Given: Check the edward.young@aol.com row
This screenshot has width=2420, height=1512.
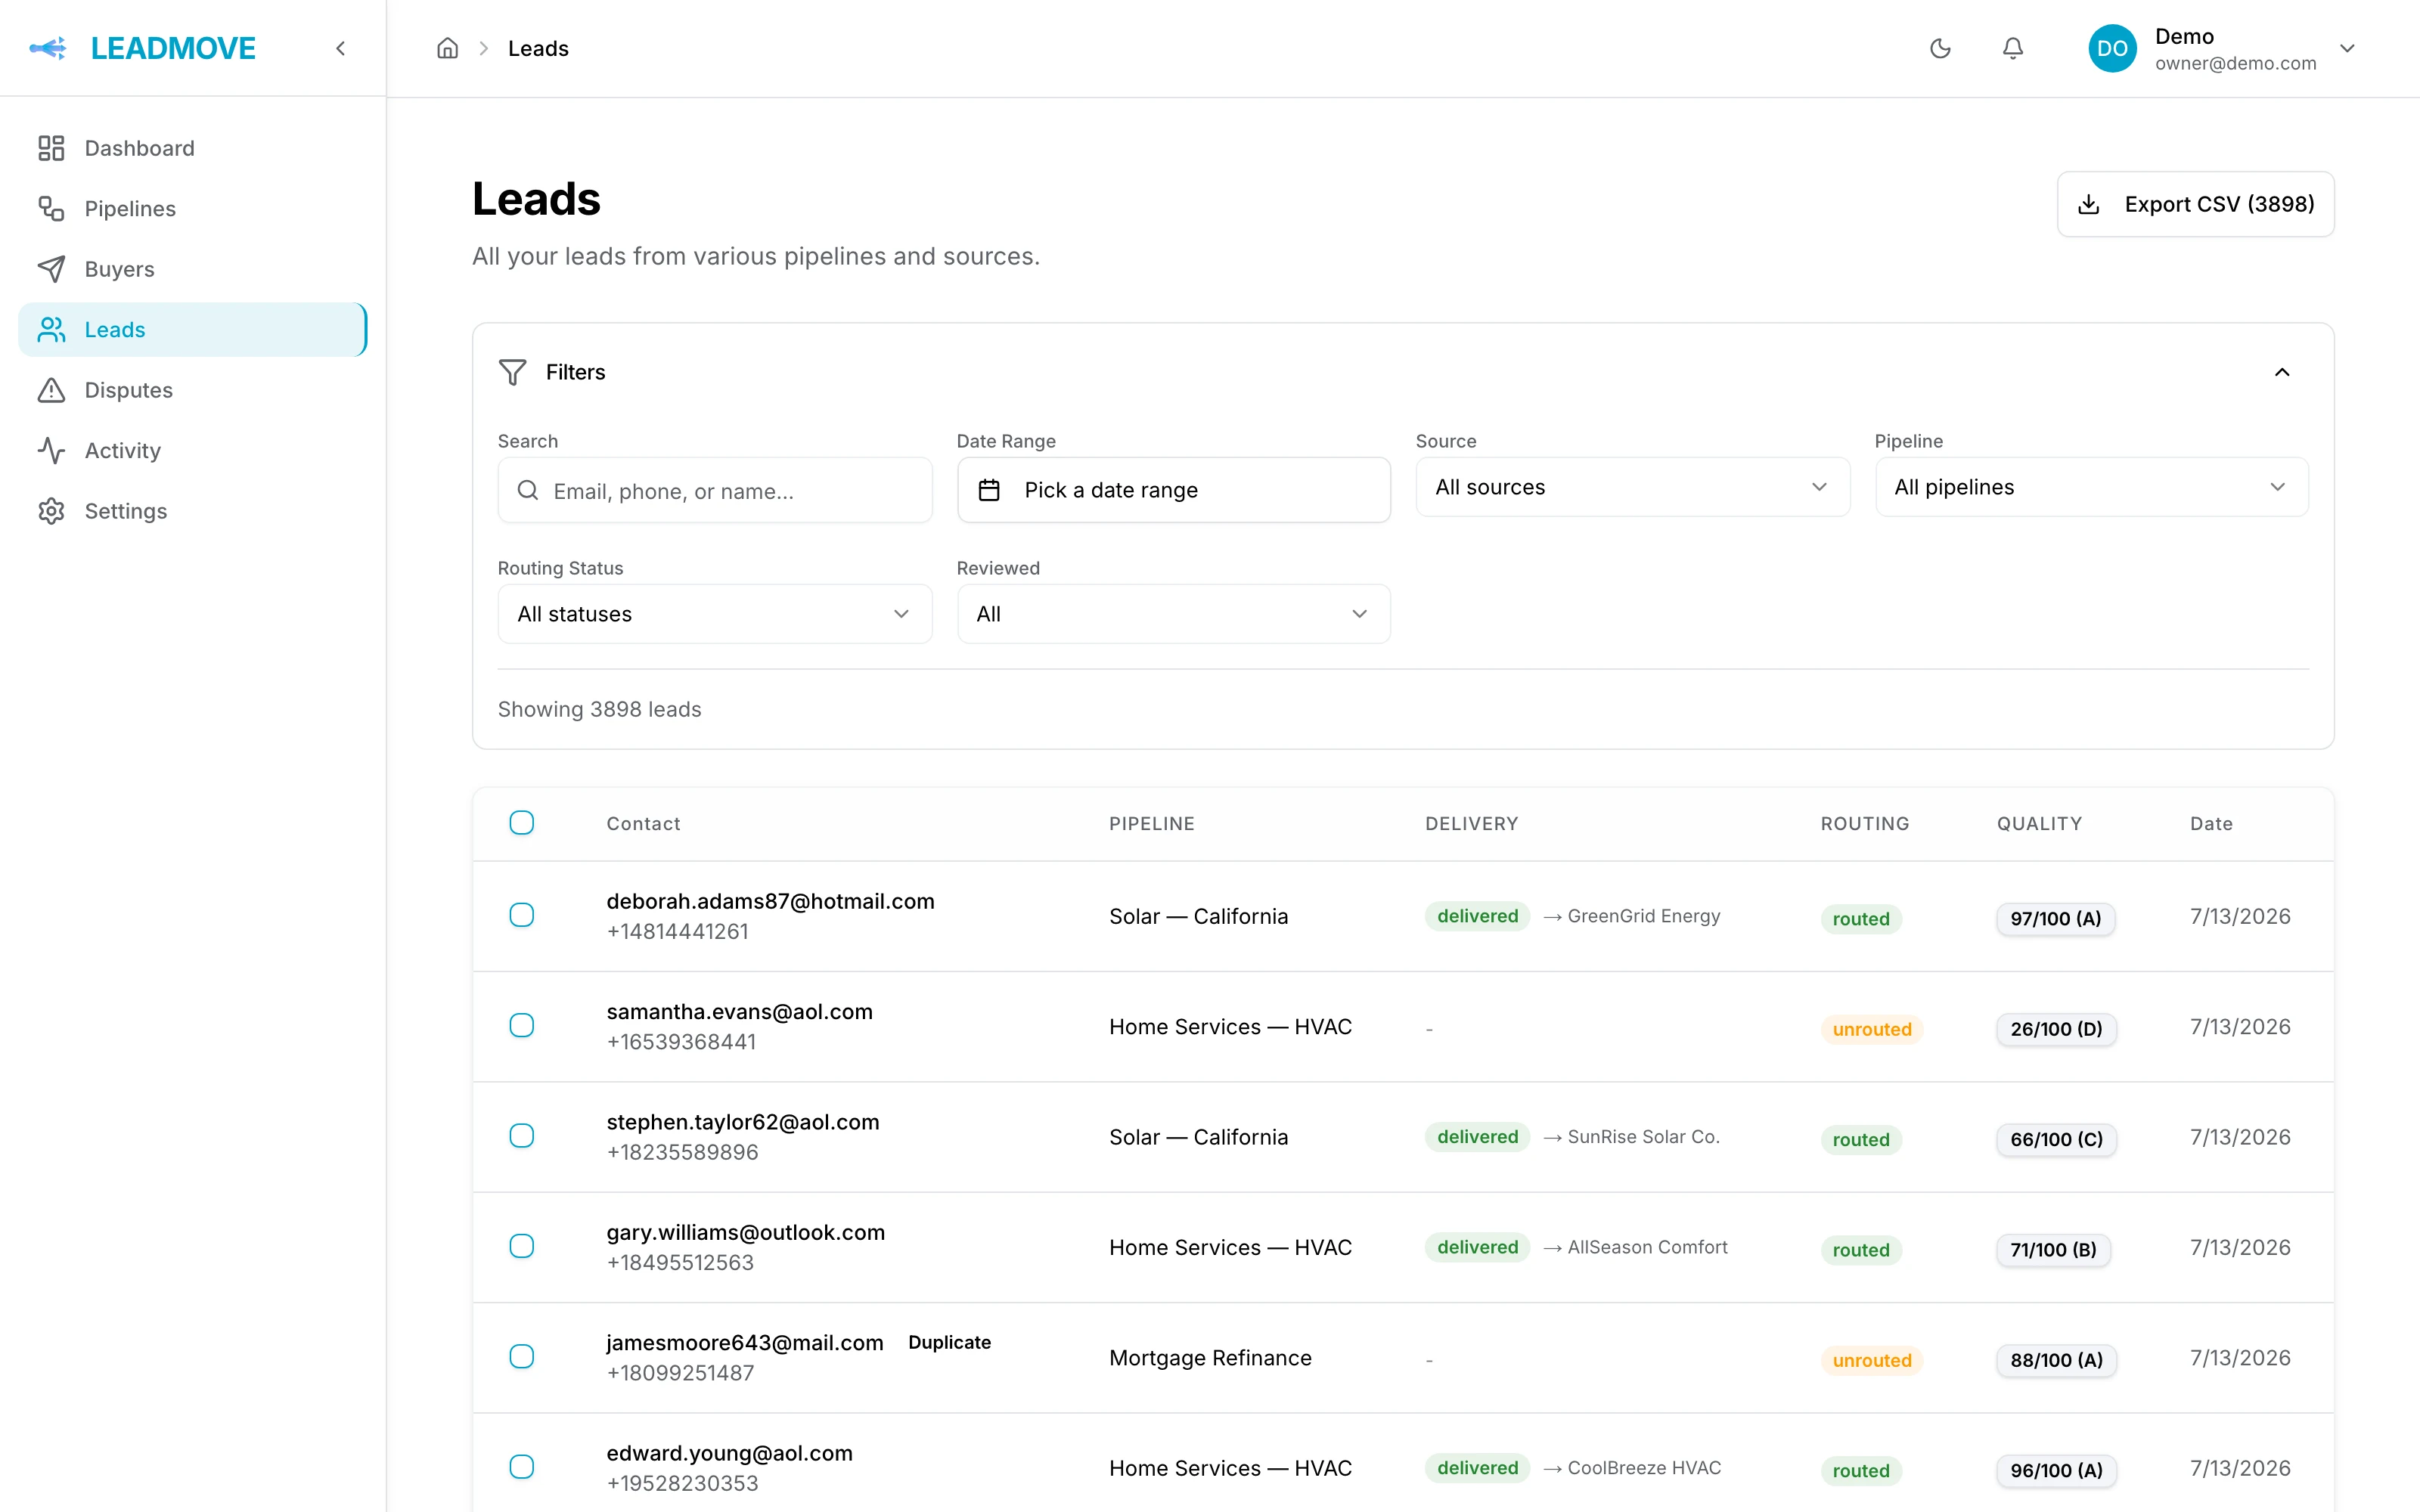Looking at the screenshot, I should tap(522, 1467).
